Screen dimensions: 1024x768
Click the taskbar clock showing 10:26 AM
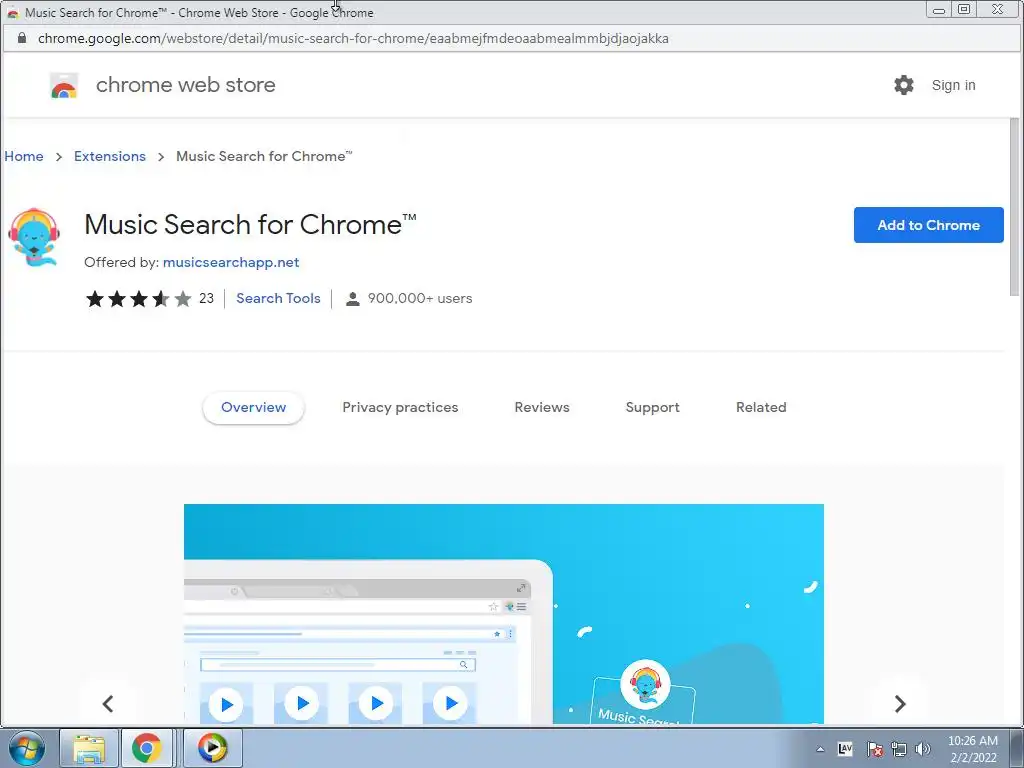pyautogui.click(x=973, y=749)
